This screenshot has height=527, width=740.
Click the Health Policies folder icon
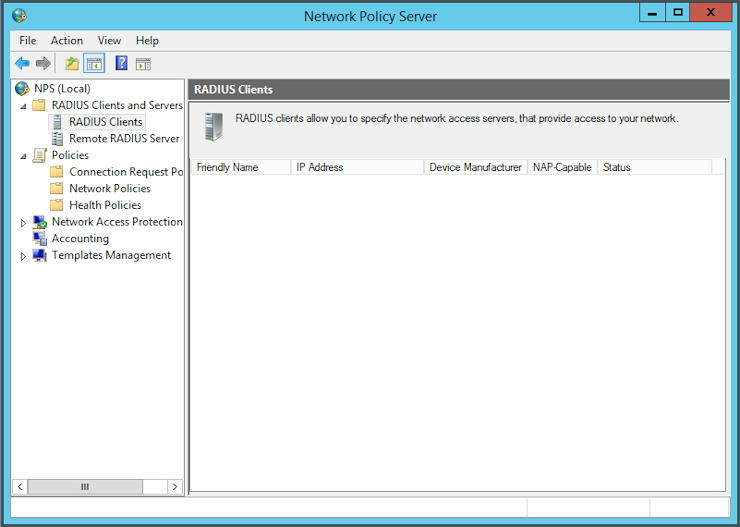[57, 205]
